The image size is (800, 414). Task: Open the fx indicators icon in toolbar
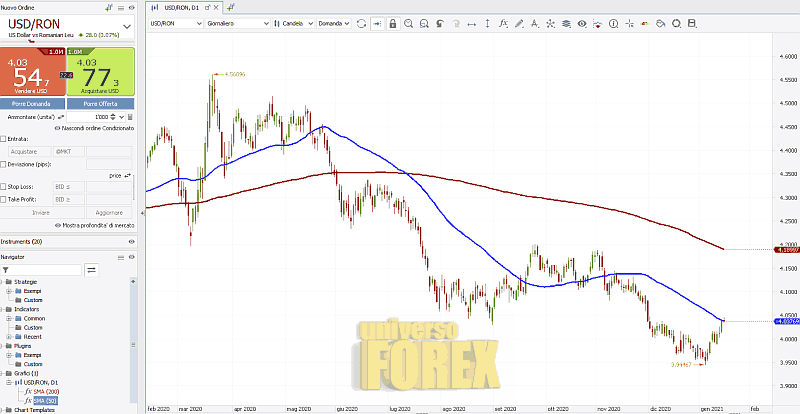pyautogui.click(x=503, y=23)
